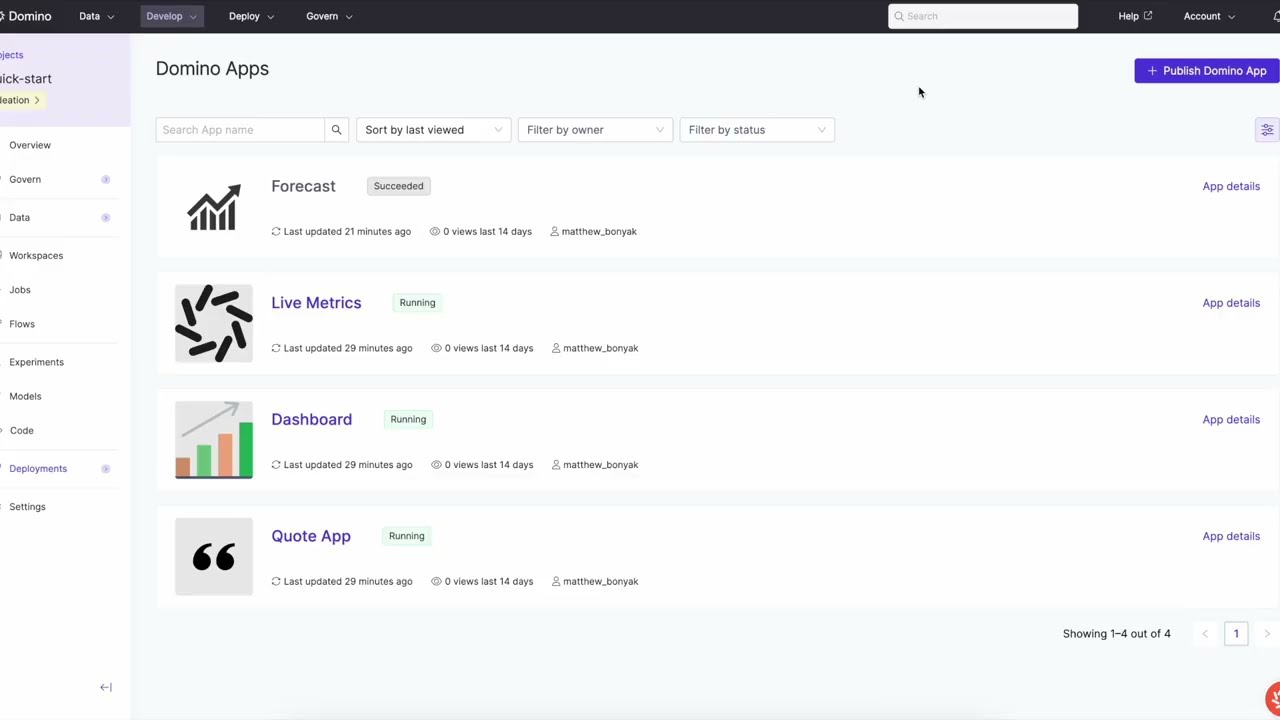Click the eye views icon in Forecast row
This screenshot has width=1280, height=720.
[x=435, y=231]
